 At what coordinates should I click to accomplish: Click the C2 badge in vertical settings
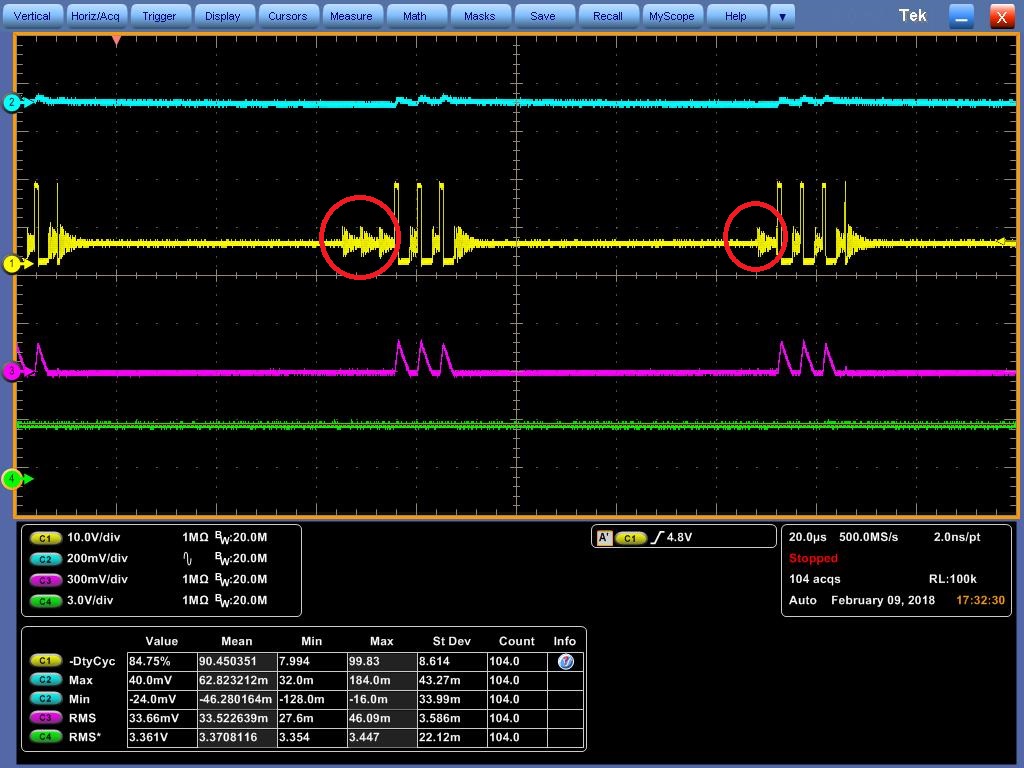[45, 559]
